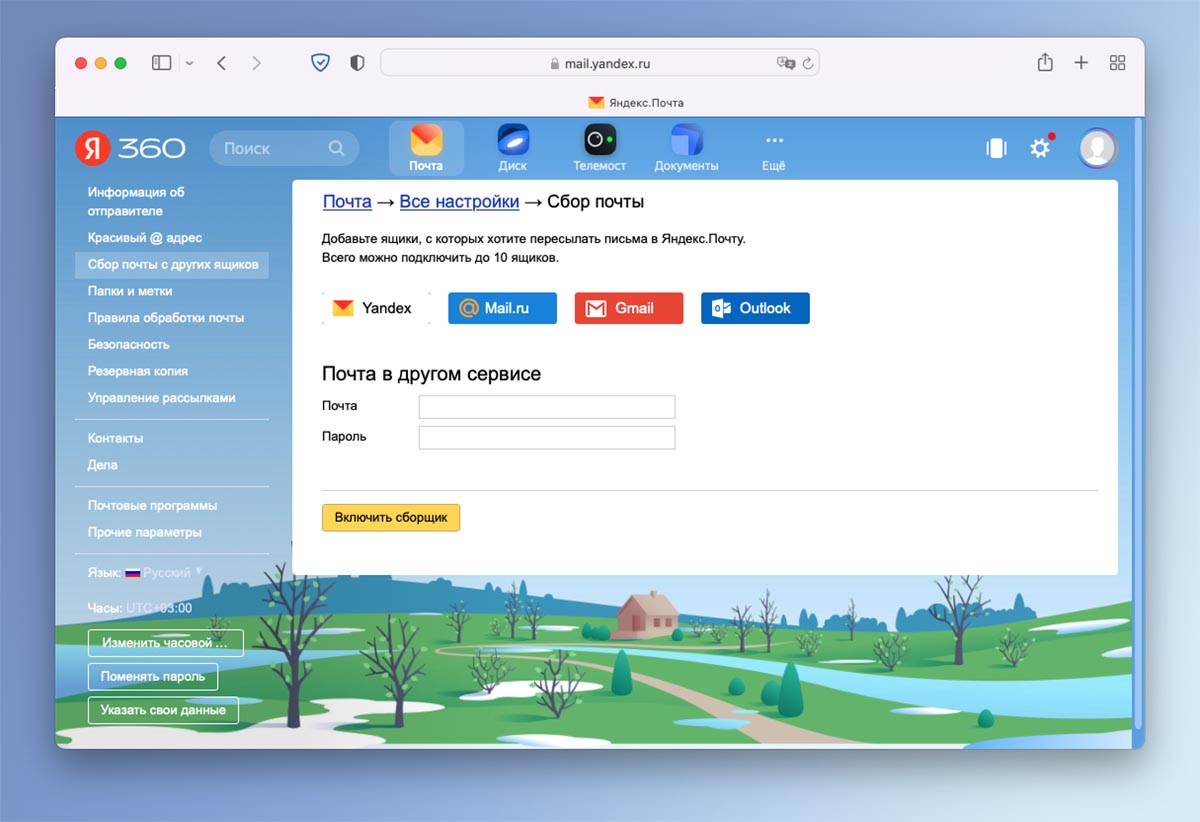This screenshot has width=1200, height=822.
Task: Open the Русский language dropdown
Action: (x=172, y=573)
